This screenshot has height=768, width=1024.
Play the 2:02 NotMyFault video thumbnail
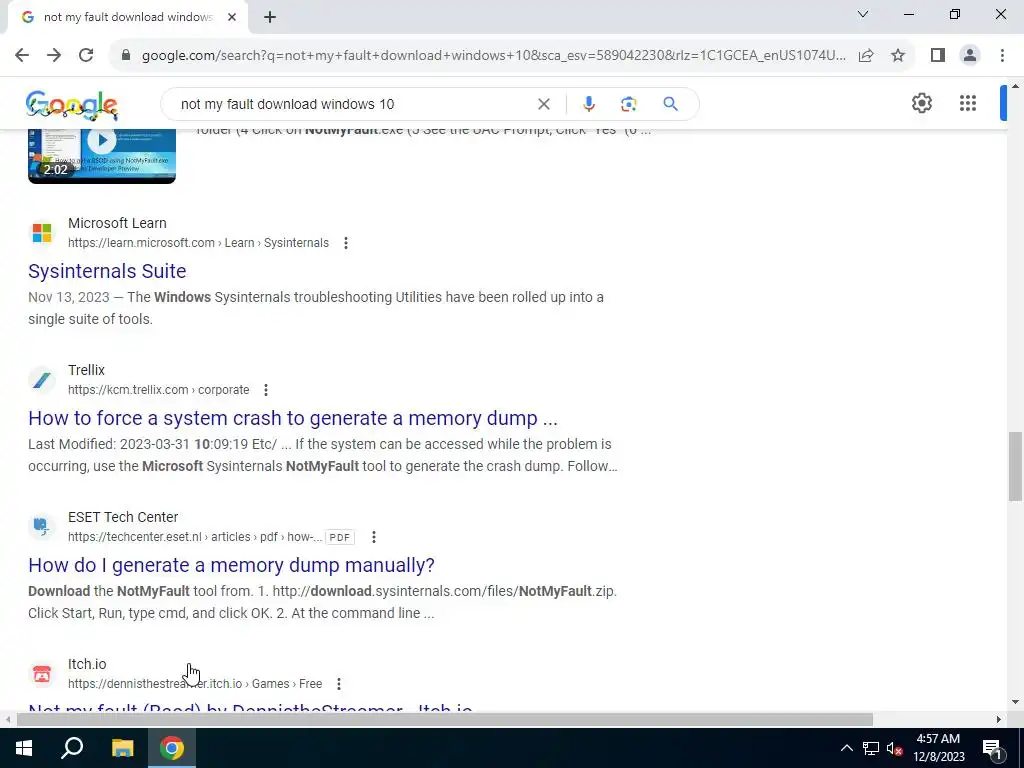[x=102, y=155]
